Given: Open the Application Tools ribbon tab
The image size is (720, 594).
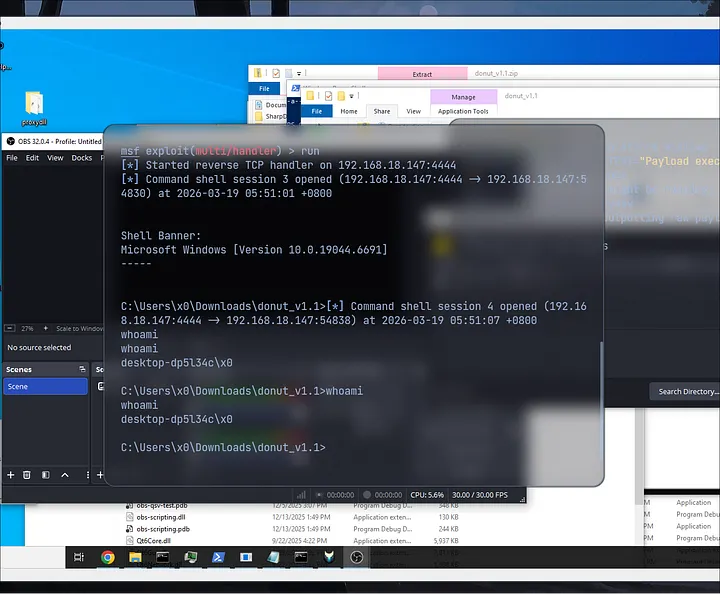Looking at the screenshot, I should 463,111.
